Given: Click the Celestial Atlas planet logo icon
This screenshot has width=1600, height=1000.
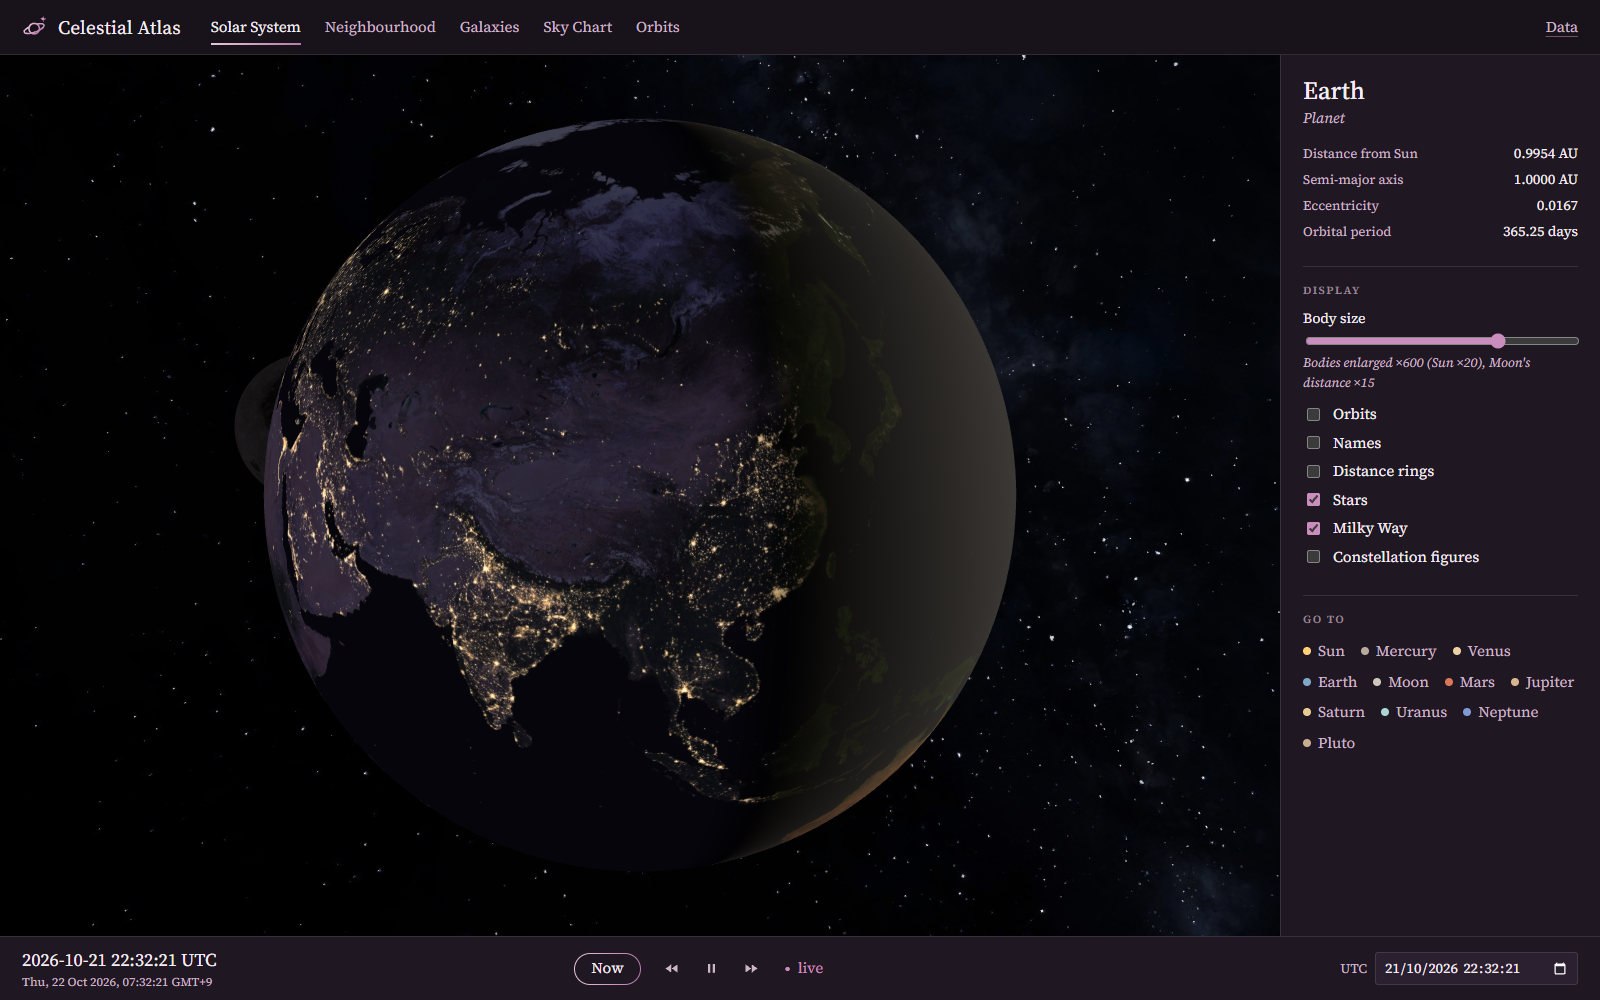Looking at the screenshot, I should click(34, 27).
